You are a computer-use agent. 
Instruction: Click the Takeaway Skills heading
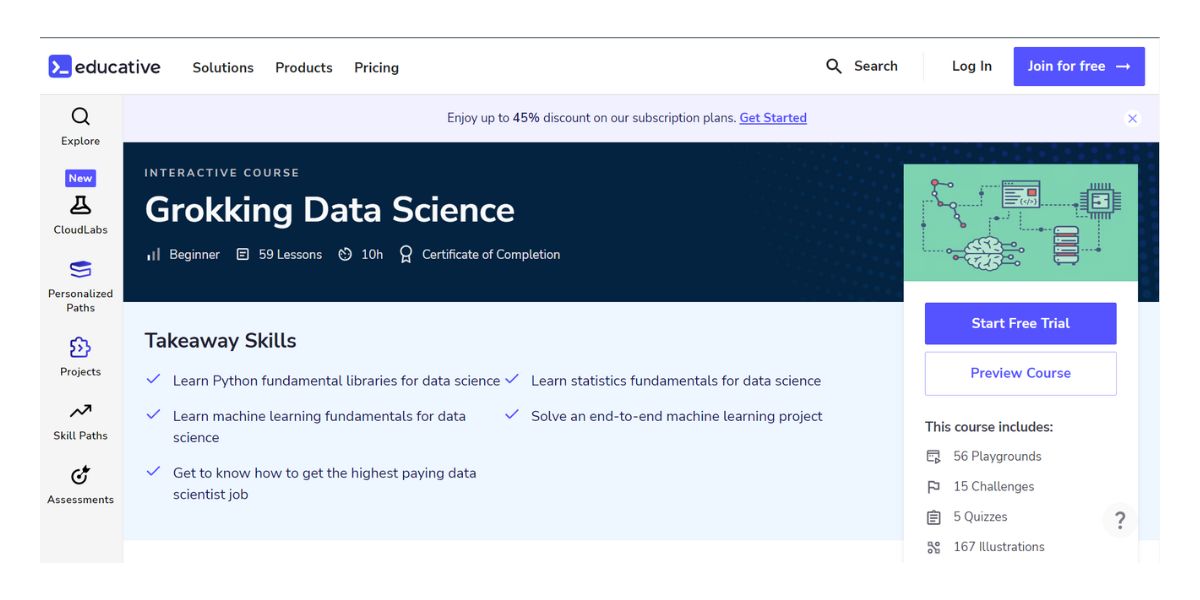point(220,340)
